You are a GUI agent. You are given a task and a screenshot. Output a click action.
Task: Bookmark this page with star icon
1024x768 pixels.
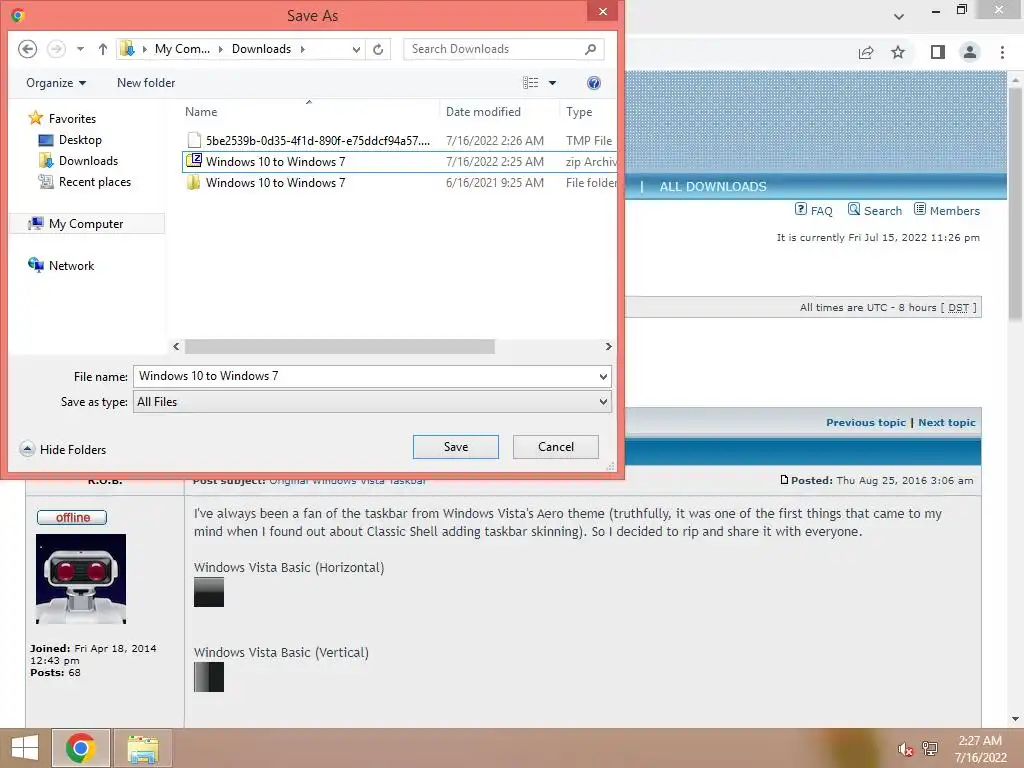pyautogui.click(x=898, y=52)
